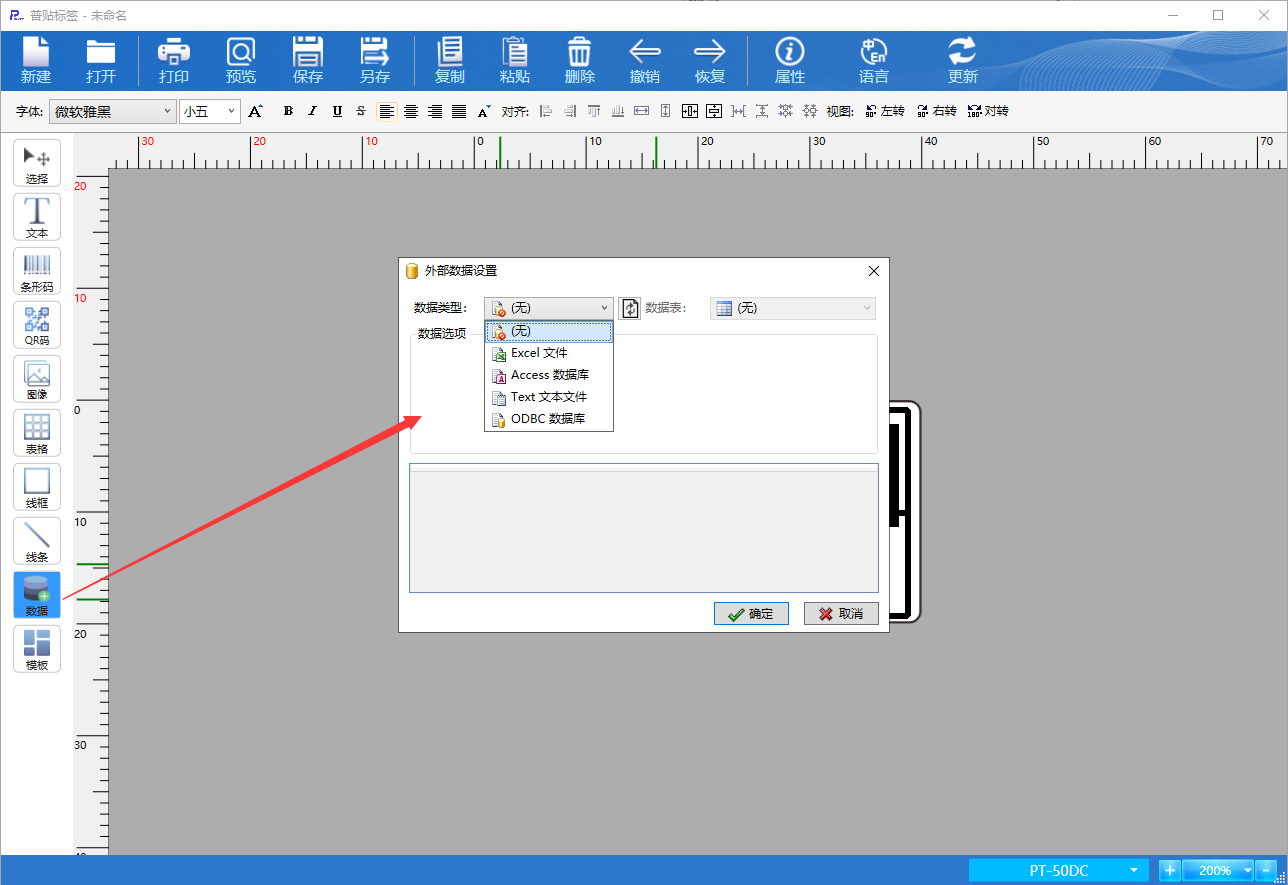
Task: Click the data preview list area
Action: pyautogui.click(x=644, y=528)
